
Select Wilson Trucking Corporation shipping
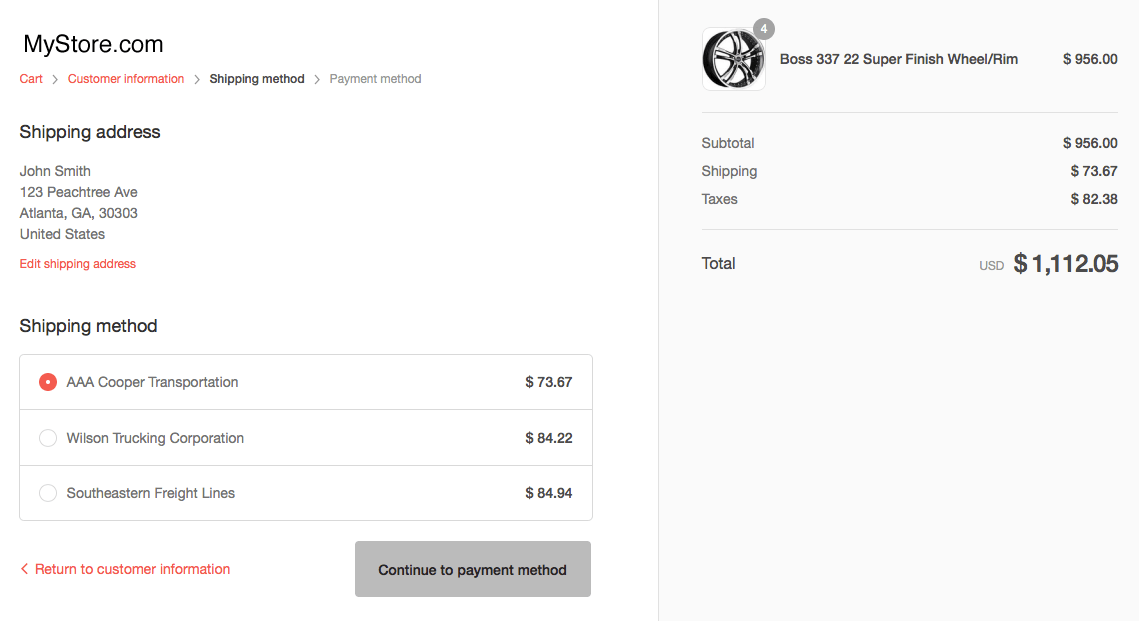[x=47, y=438]
